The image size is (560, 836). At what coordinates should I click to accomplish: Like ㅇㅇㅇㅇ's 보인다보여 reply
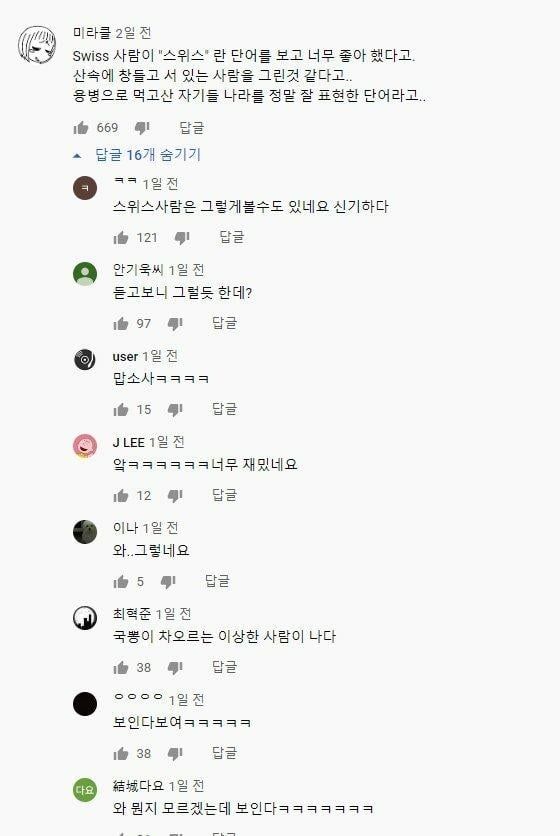click(x=121, y=753)
